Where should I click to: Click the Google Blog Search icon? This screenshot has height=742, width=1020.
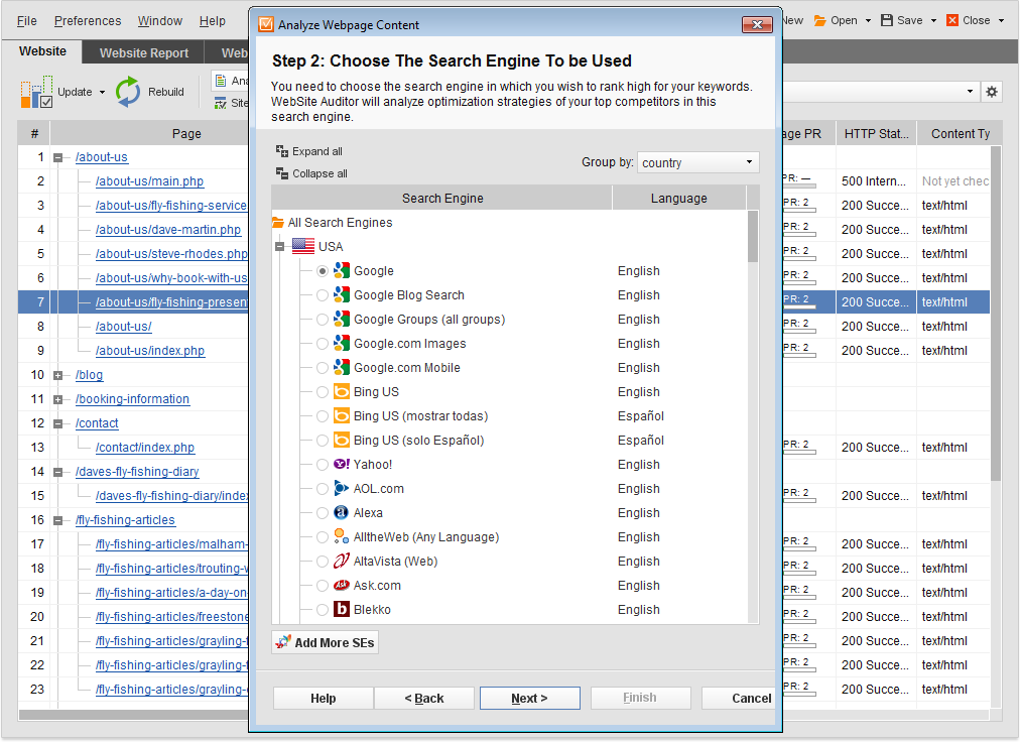tap(342, 295)
